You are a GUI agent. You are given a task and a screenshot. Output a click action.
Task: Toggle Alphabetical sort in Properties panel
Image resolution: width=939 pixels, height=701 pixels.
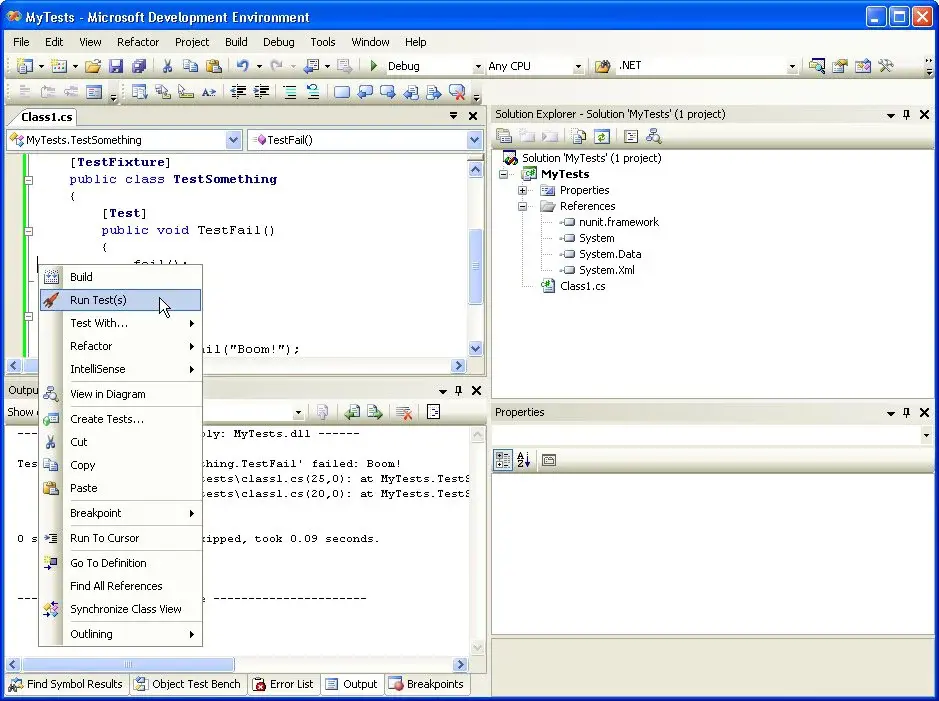tap(524, 460)
